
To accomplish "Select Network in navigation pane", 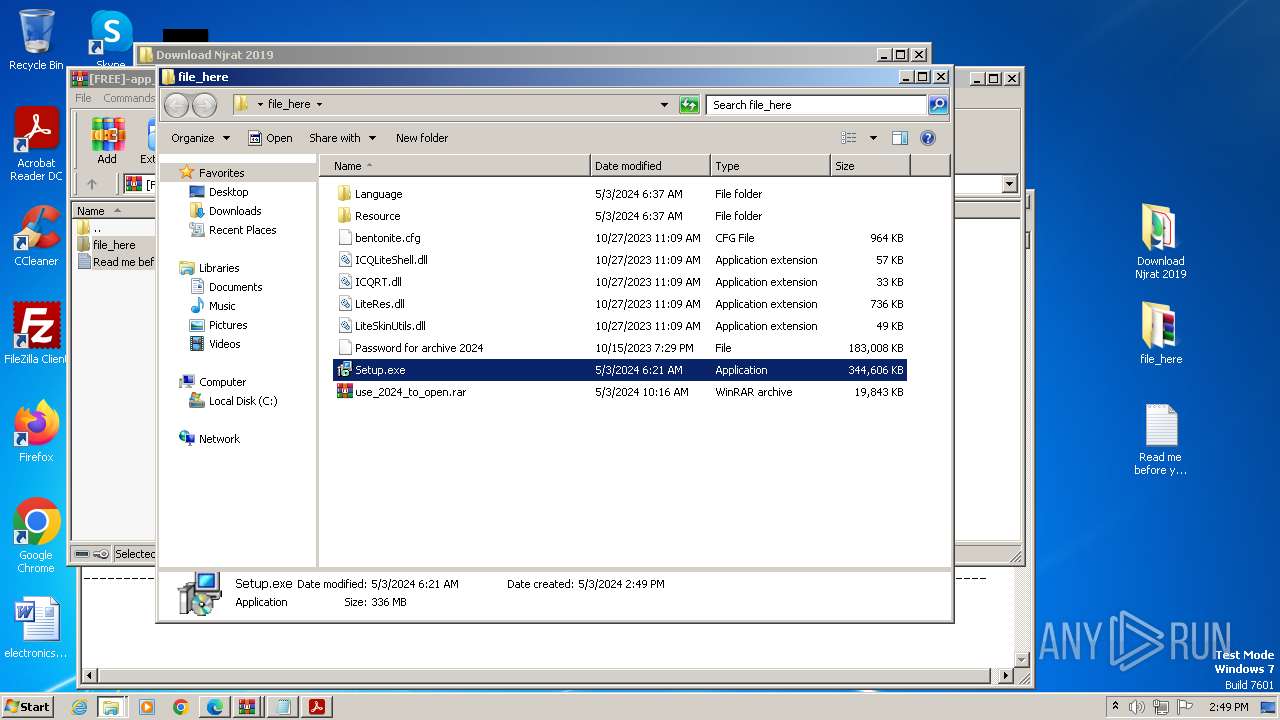I will click(219, 439).
